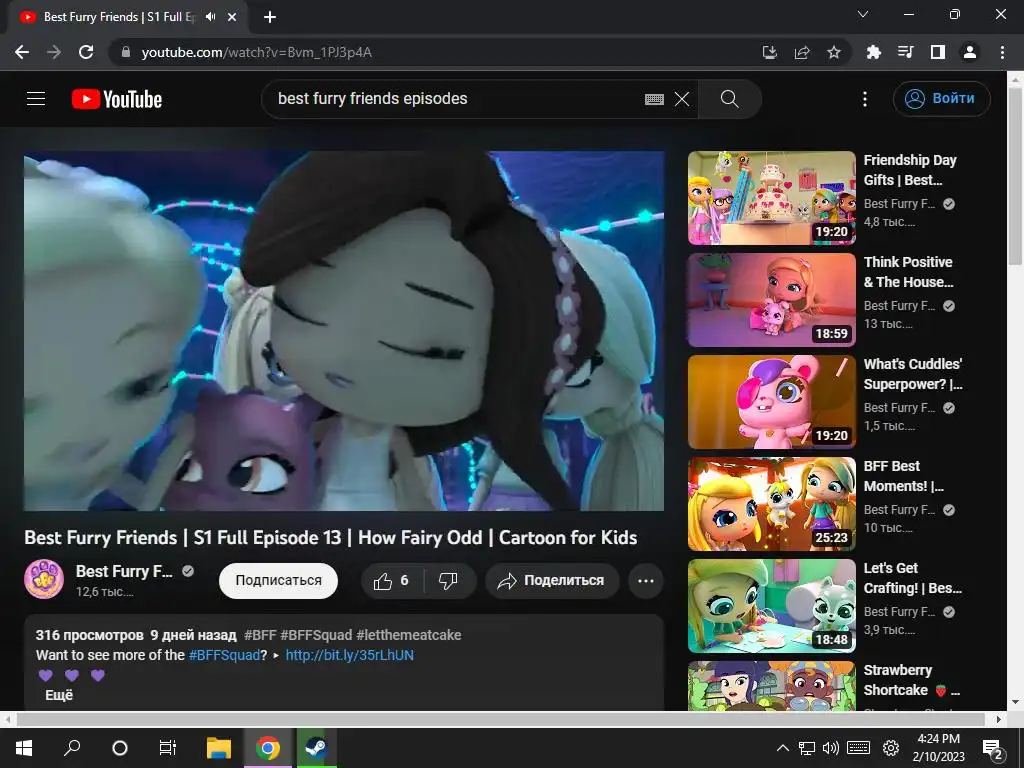The height and width of the screenshot is (768, 1024).
Task: Open File Explorer from taskbar
Action: tap(219, 748)
